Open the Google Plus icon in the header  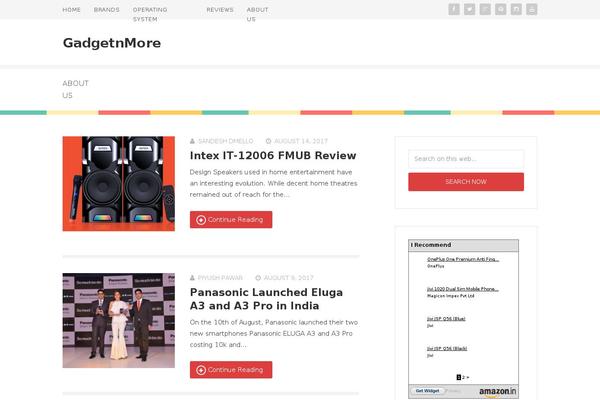(x=485, y=9)
